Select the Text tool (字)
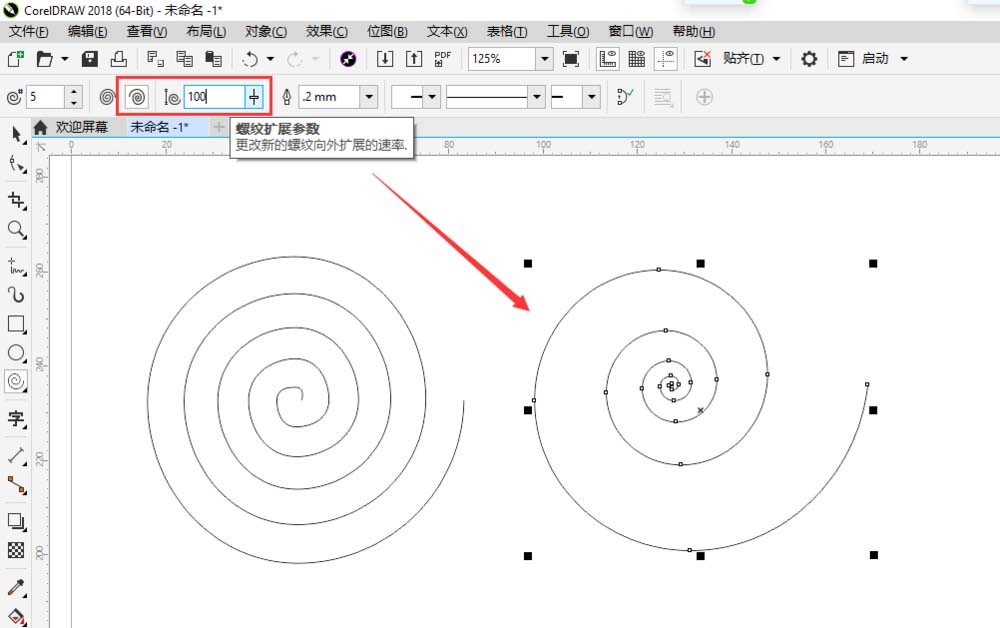Screen dimensions: 1000x628 [x=16, y=417]
